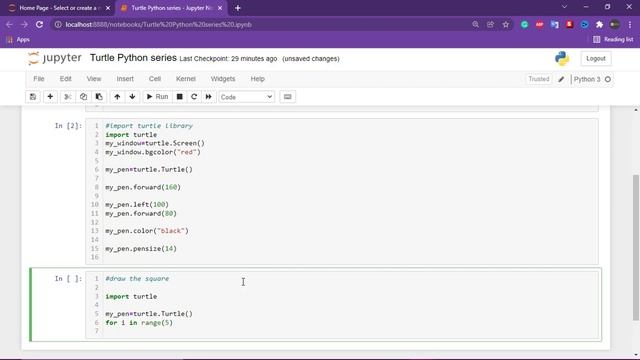Open the browser zoom magnifier icon
Screen dimensions: 640x360
476,24
